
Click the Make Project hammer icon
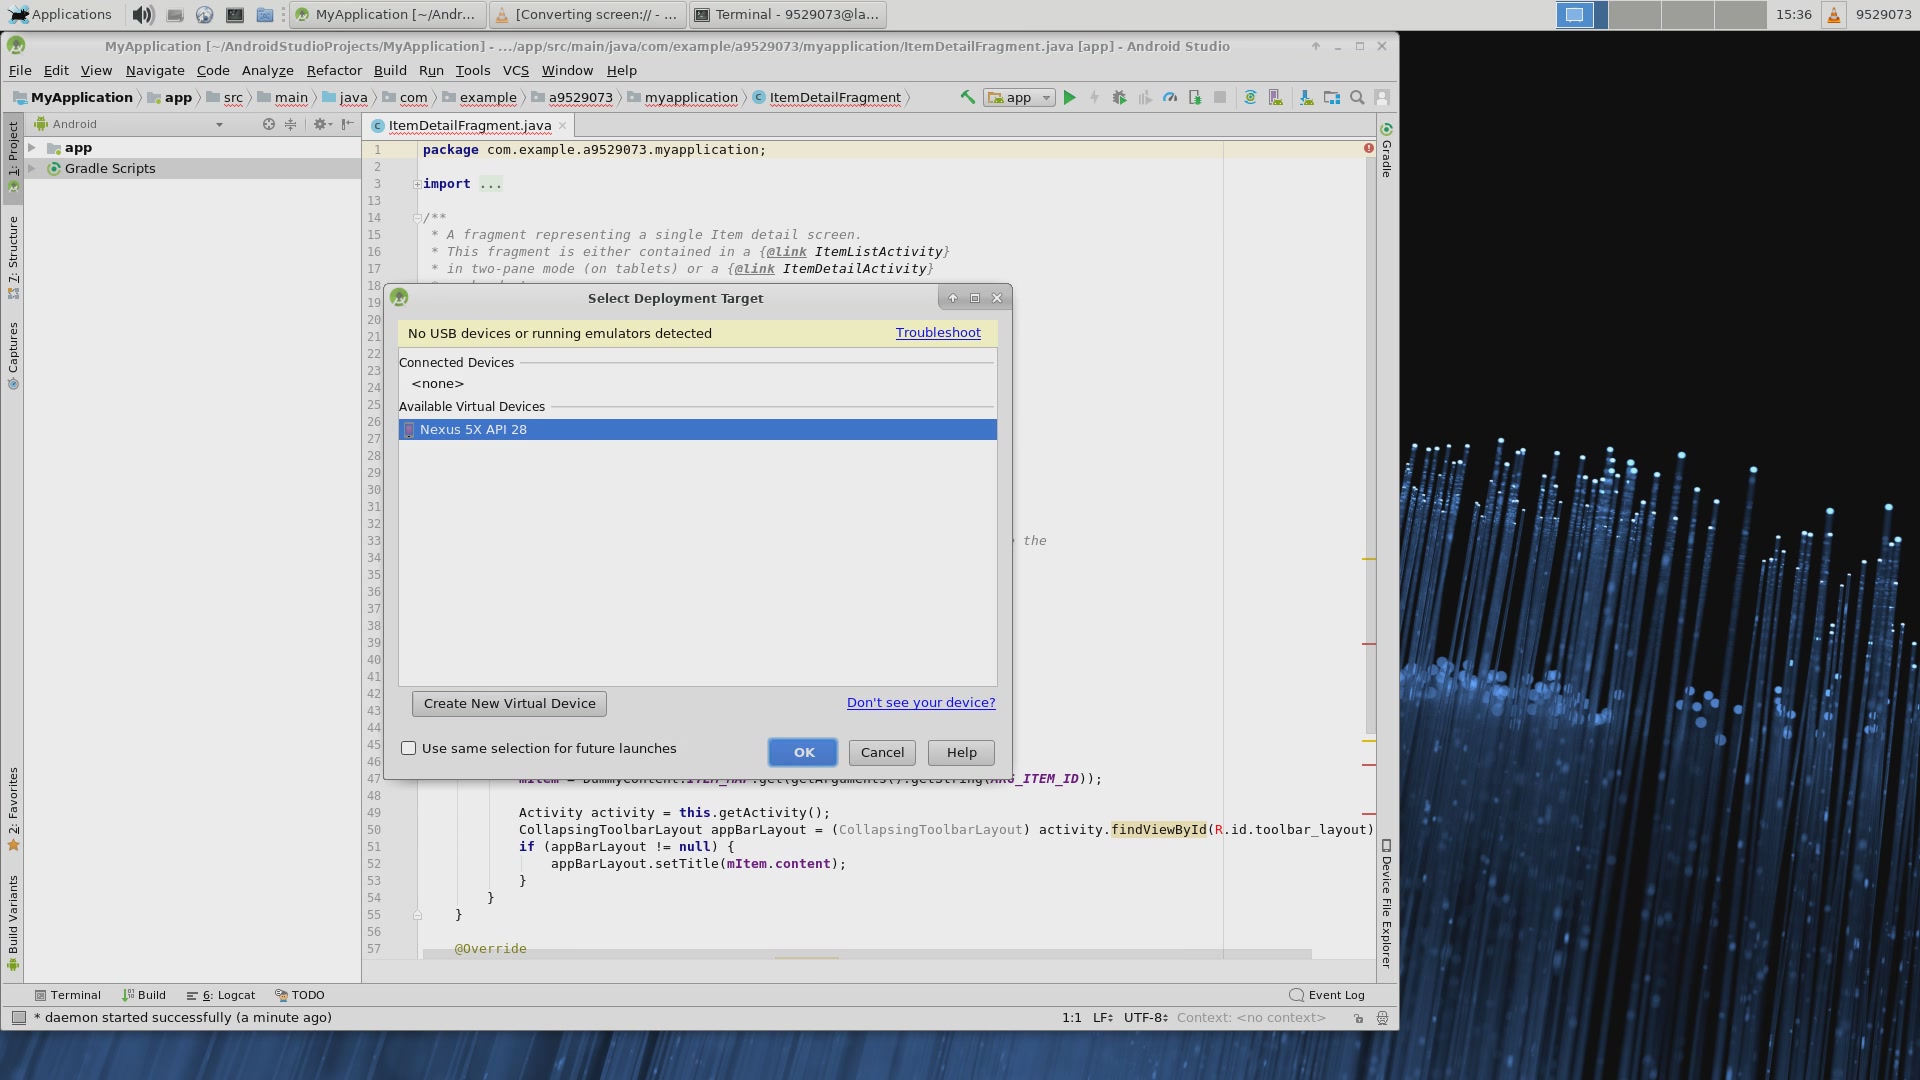pos(967,97)
